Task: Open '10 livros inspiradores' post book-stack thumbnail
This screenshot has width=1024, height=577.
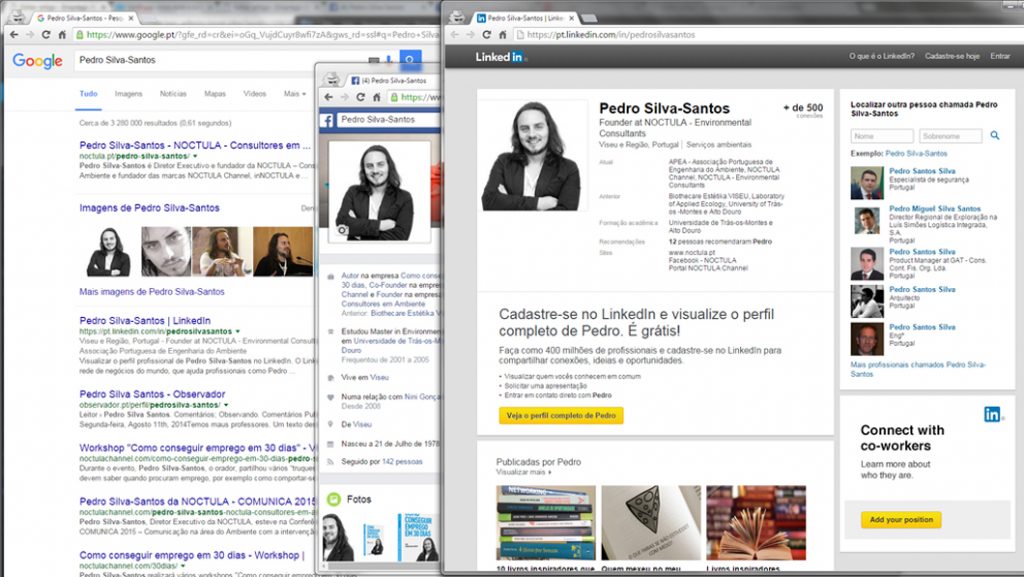Action: point(546,523)
